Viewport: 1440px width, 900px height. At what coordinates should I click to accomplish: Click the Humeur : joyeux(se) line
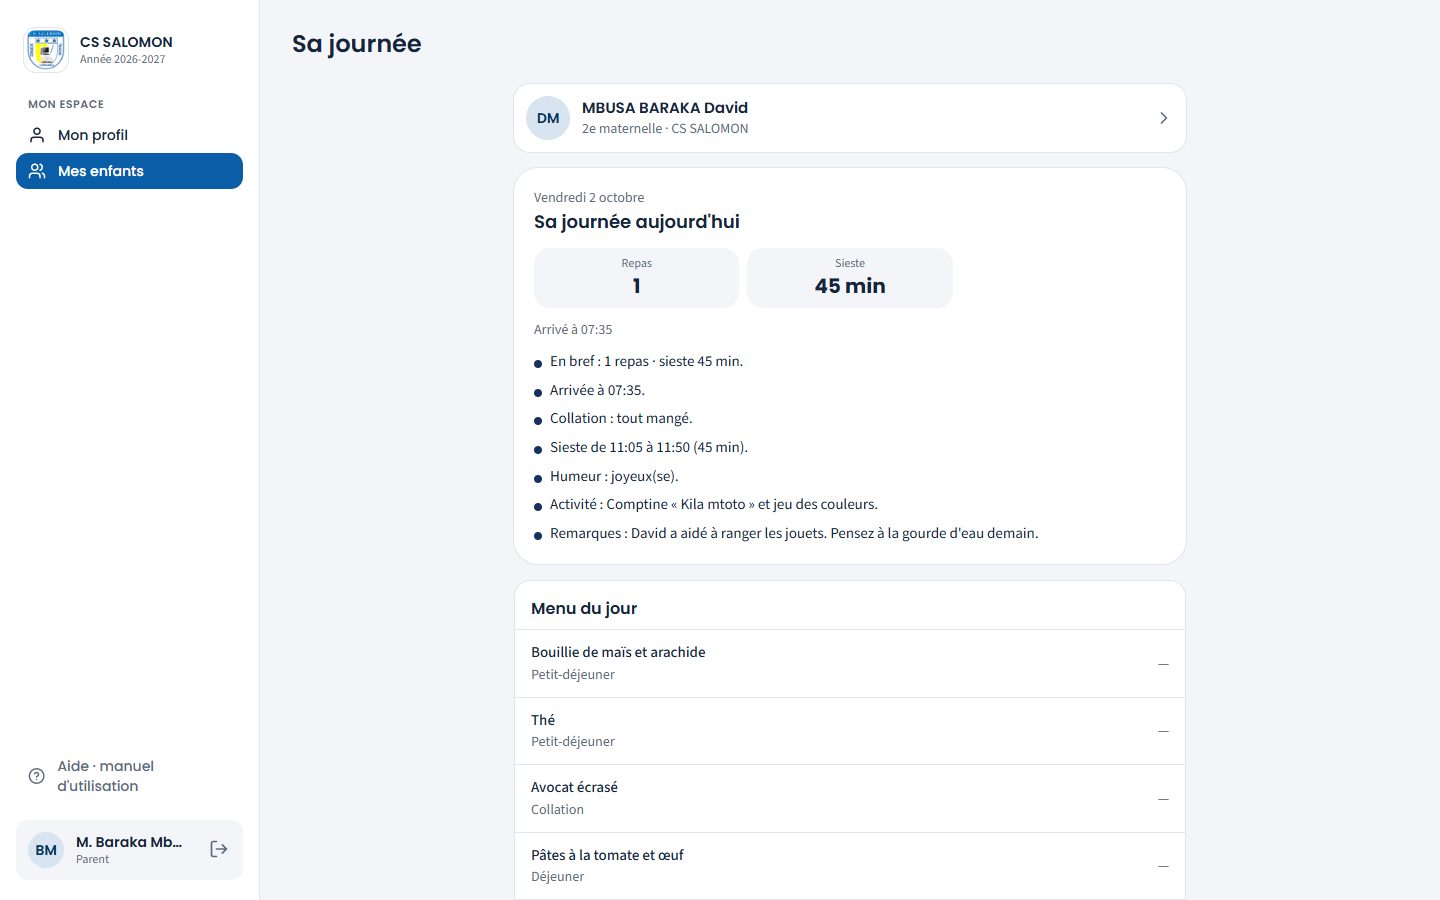[x=614, y=476]
